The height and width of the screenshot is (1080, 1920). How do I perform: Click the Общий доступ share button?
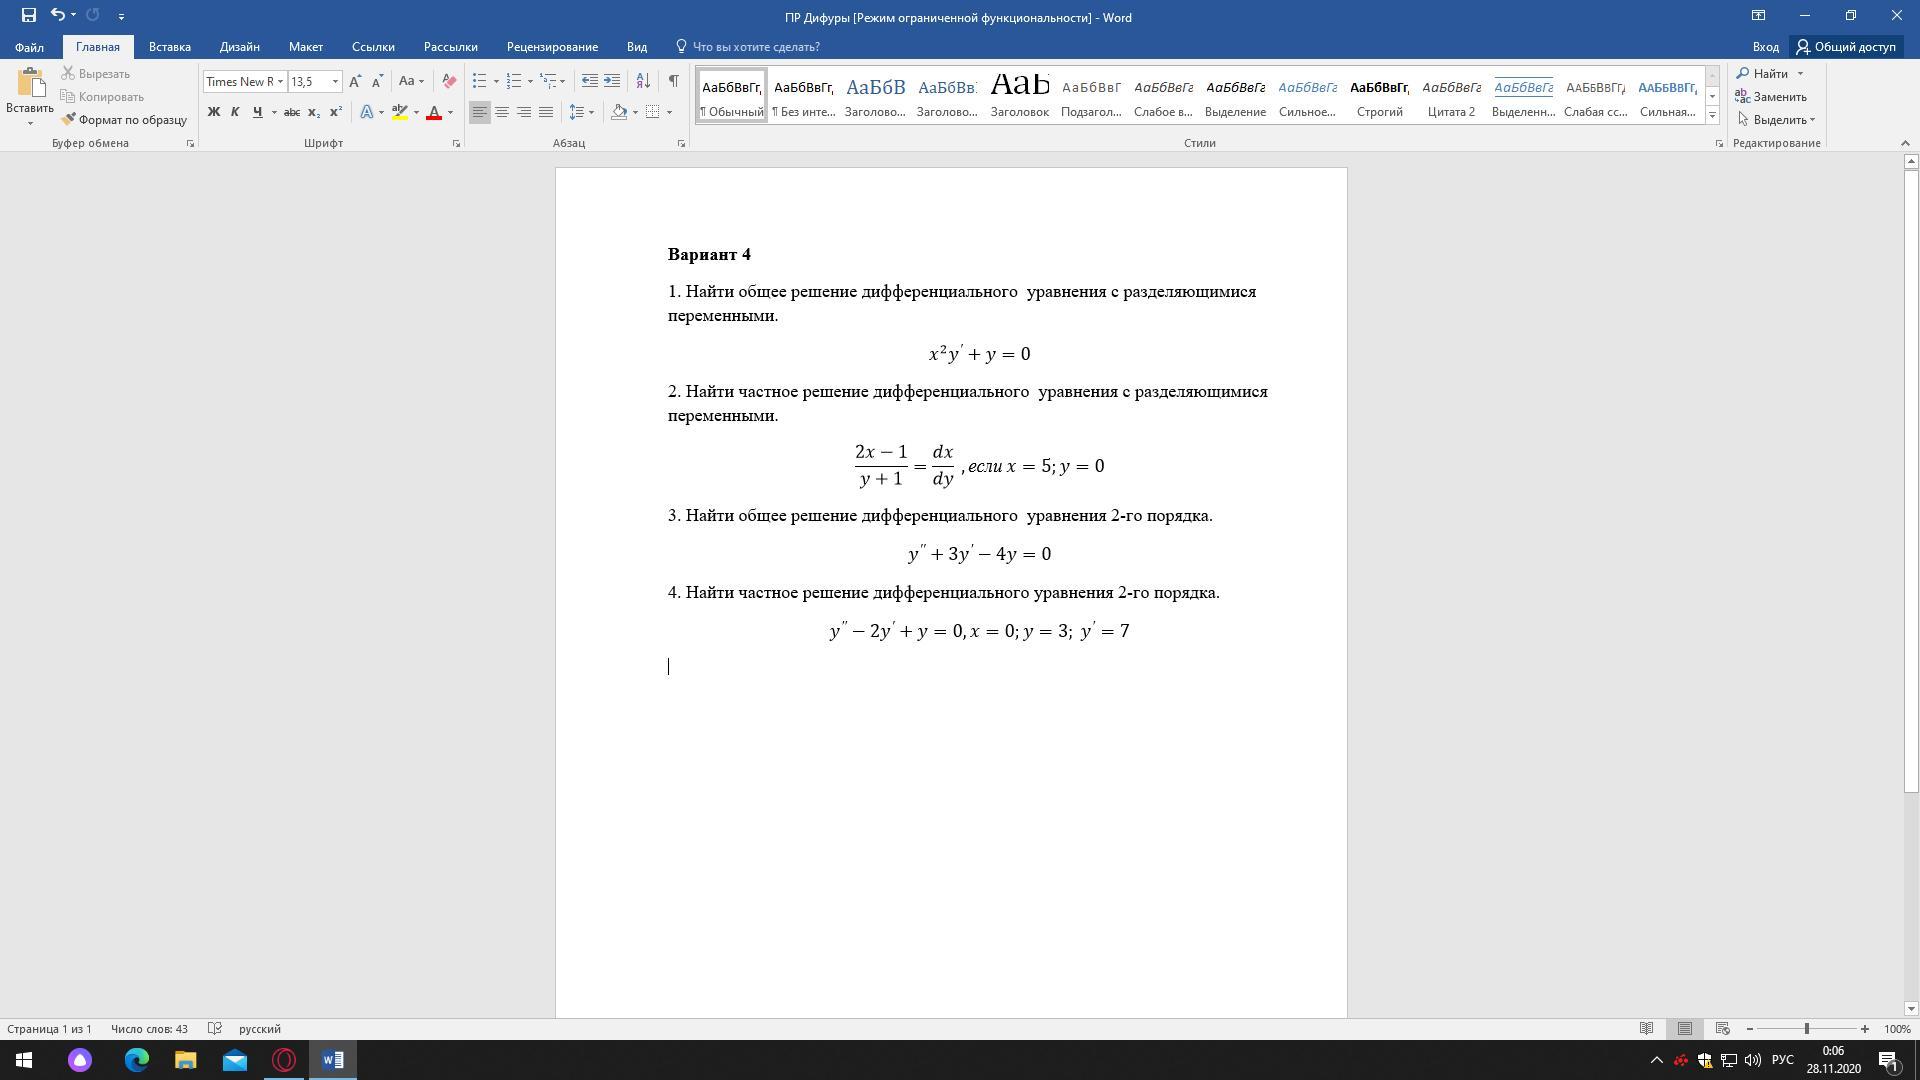pyautogui.click(x=1845, y=47)
